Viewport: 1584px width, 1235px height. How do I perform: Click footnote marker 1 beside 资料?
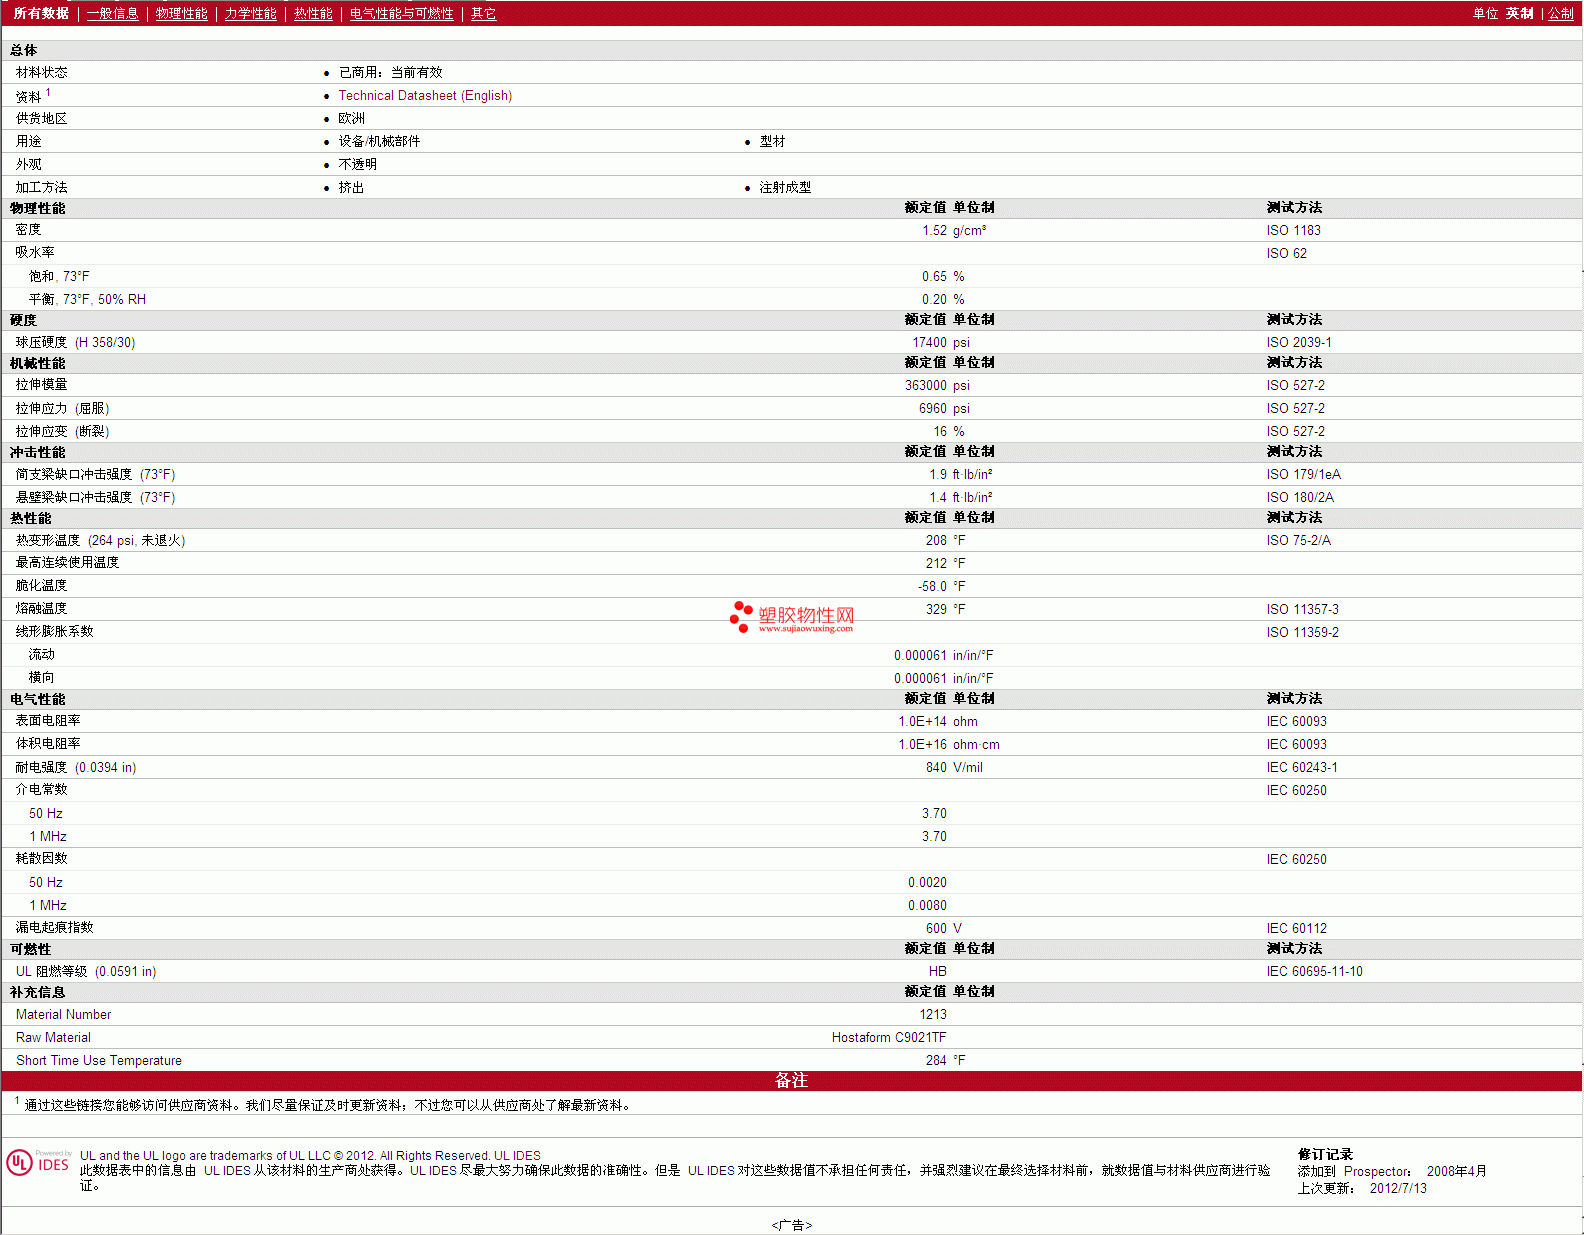pyautogui.click(x=48, y=92)
